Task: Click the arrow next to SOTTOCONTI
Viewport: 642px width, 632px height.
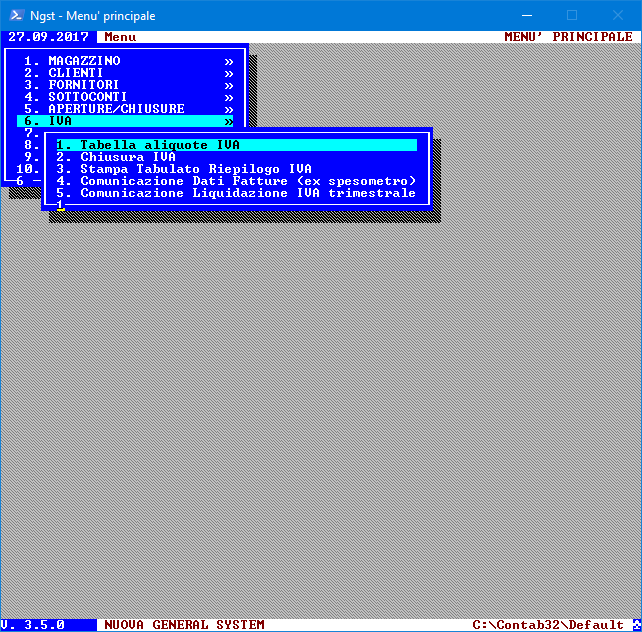Action: coord(229,97)
